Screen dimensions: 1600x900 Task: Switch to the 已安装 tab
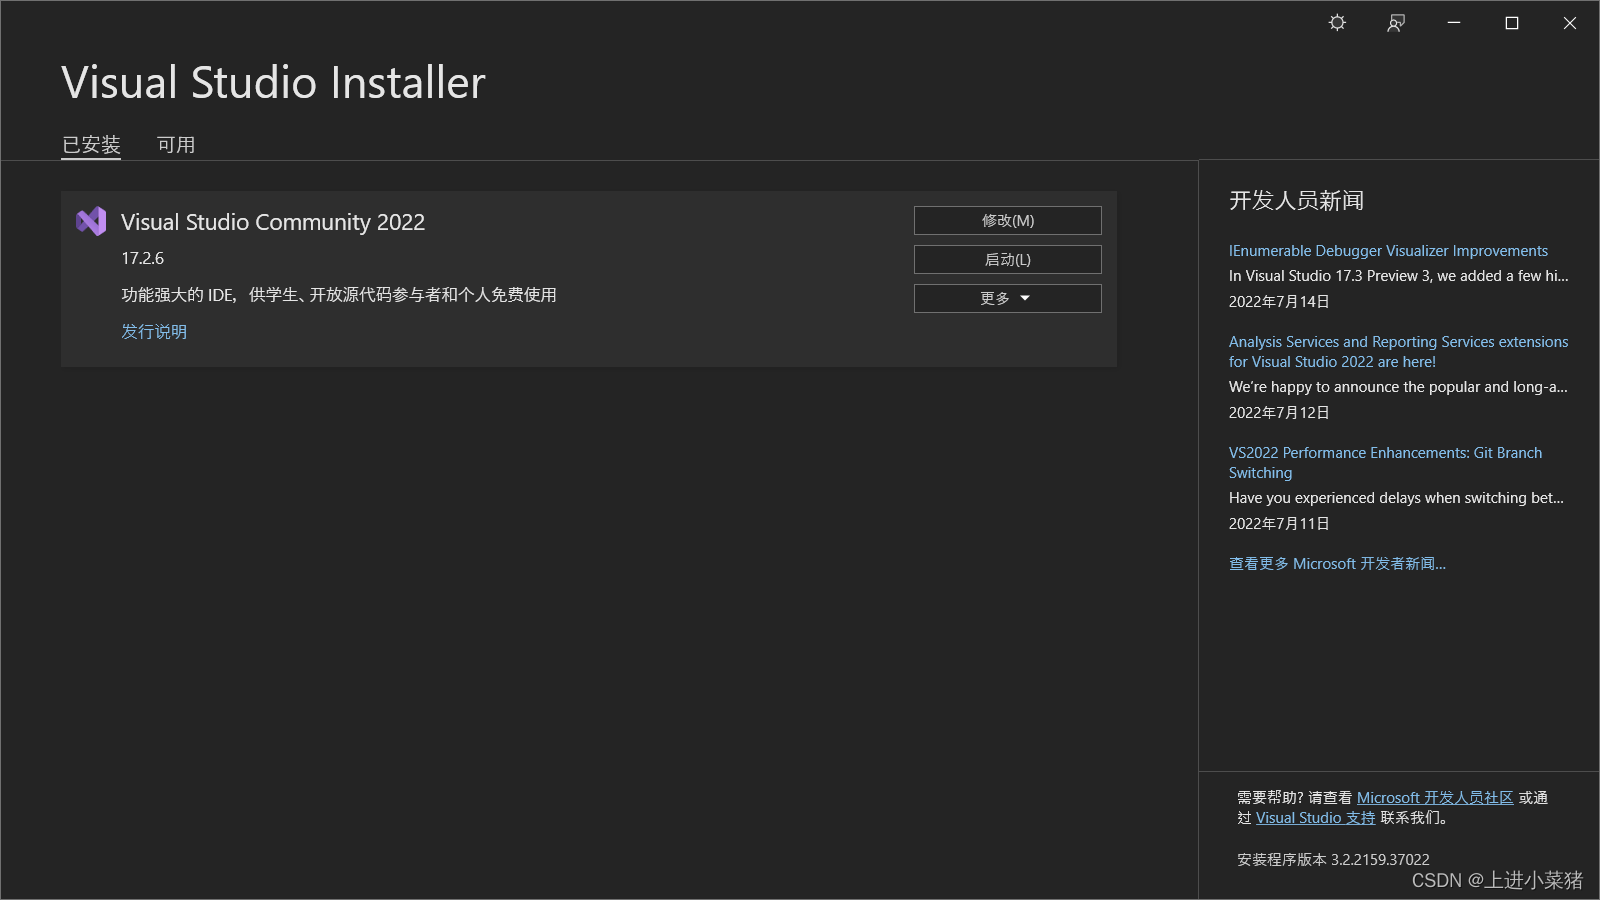point(91,145)
